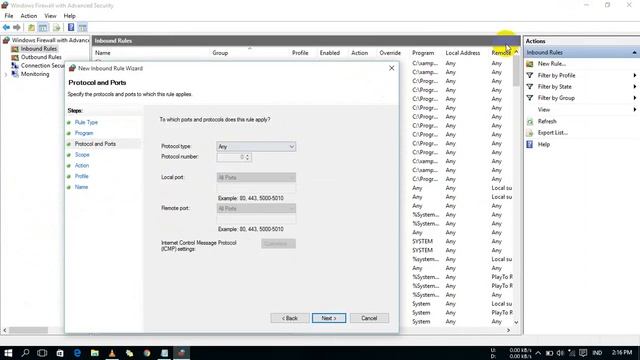Open VLC media player from the taskbar
The height and width of the screenshot is (360, 640).
coord(112,353)
